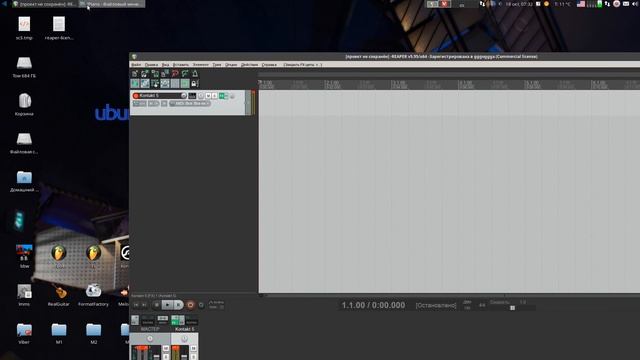Go to project start in transport
Viewport: 640px width, 360px height.
pyautogui.click(x=136, y=305)
